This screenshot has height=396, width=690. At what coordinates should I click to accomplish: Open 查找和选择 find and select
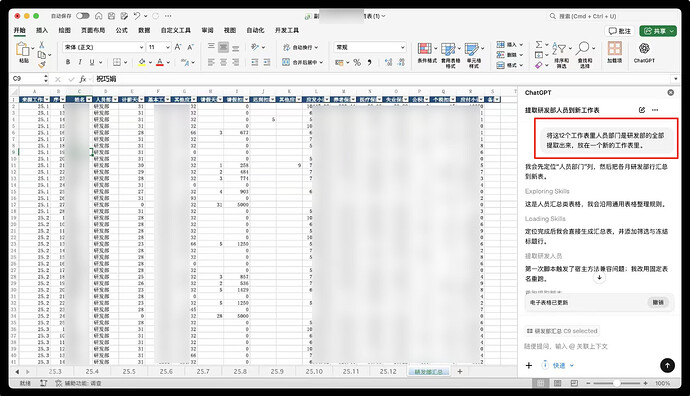point(585,55)
